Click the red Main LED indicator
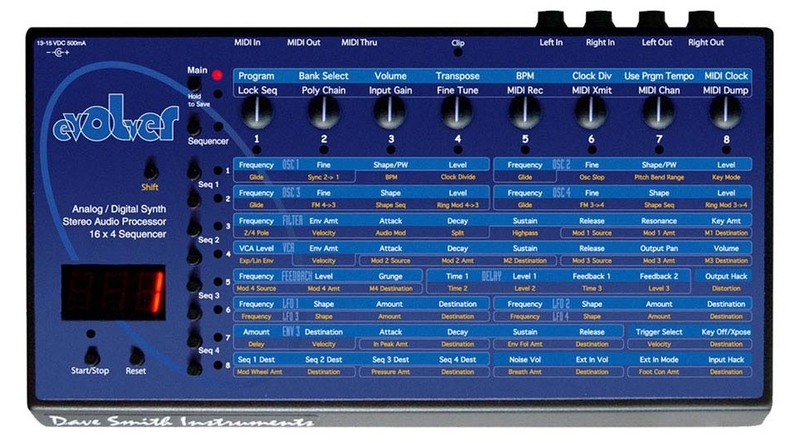Viewport: 800px width, 443px height. click(218, 76)
